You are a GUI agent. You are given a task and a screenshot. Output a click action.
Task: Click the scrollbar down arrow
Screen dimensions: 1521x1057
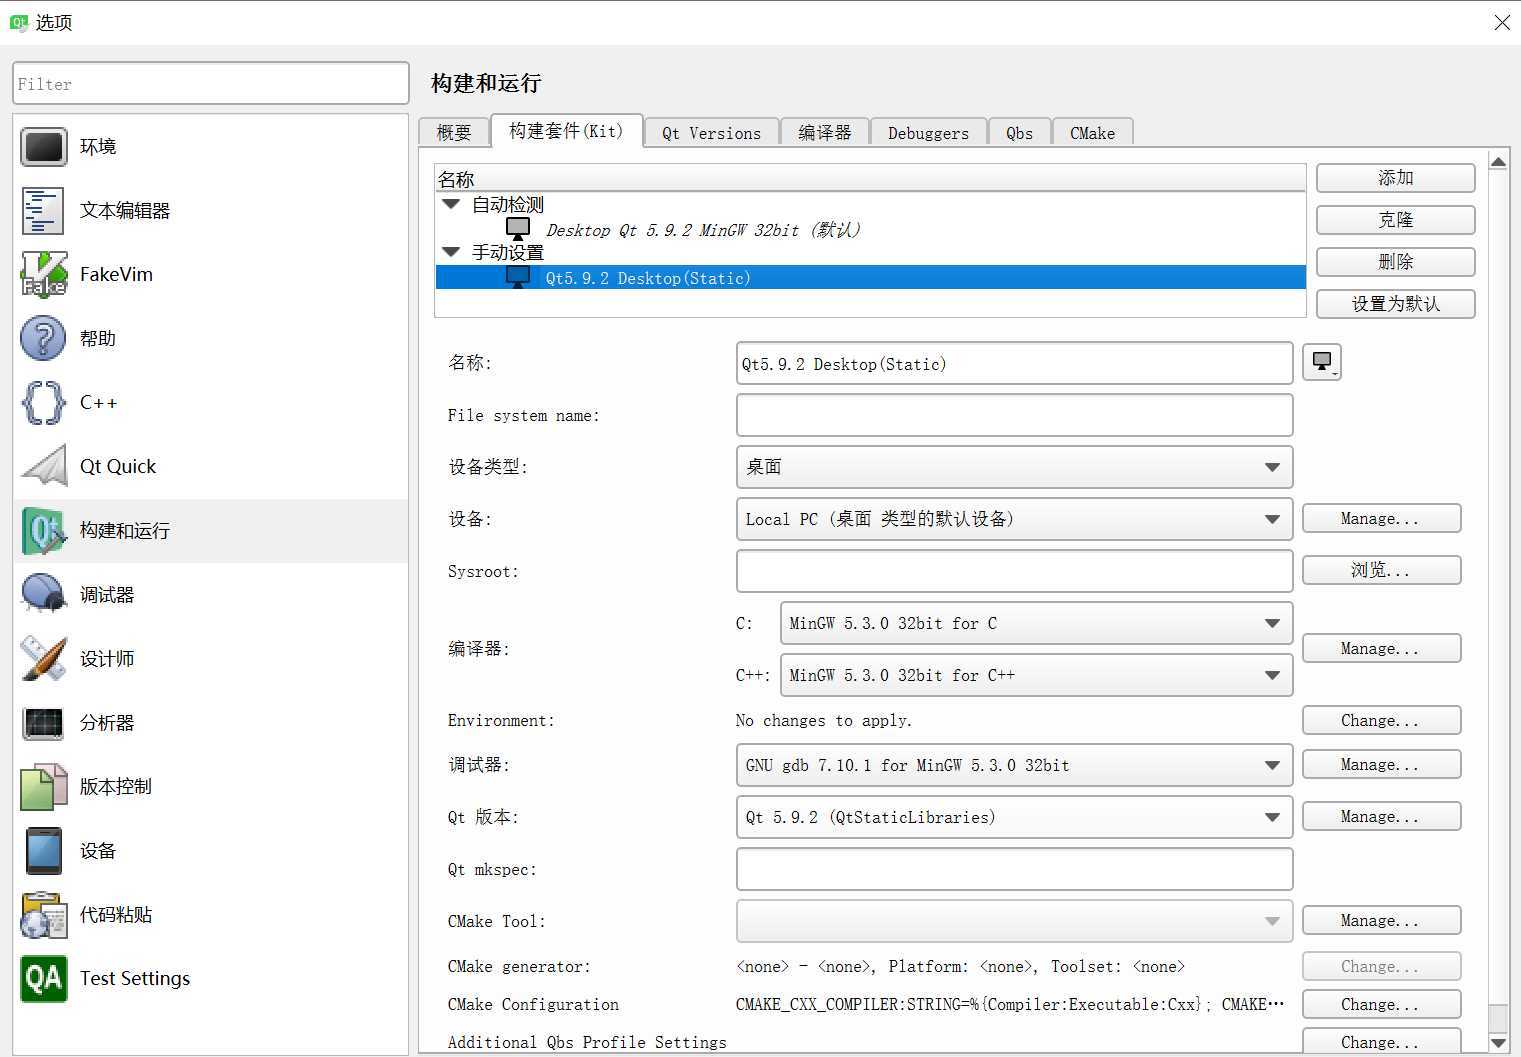(1498, 1043)
